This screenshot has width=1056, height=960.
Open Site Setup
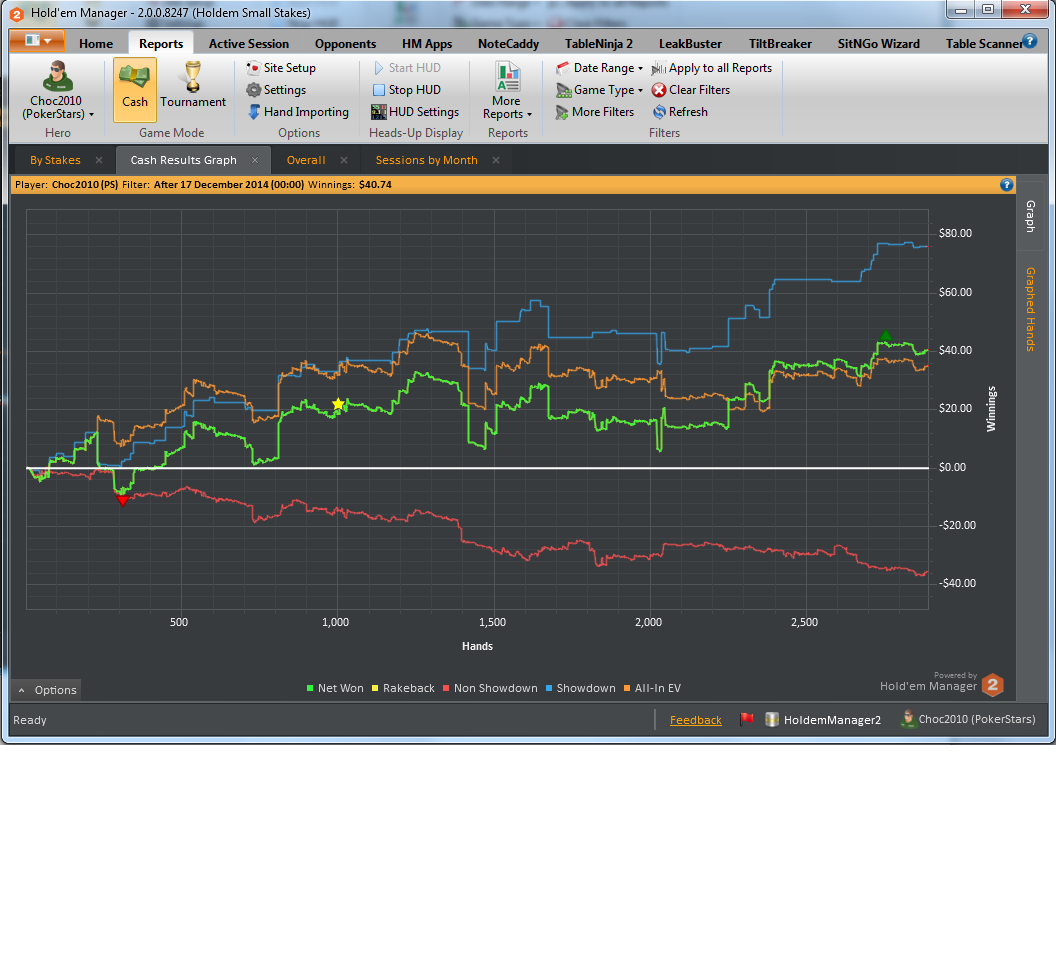(x=281, y=68)
